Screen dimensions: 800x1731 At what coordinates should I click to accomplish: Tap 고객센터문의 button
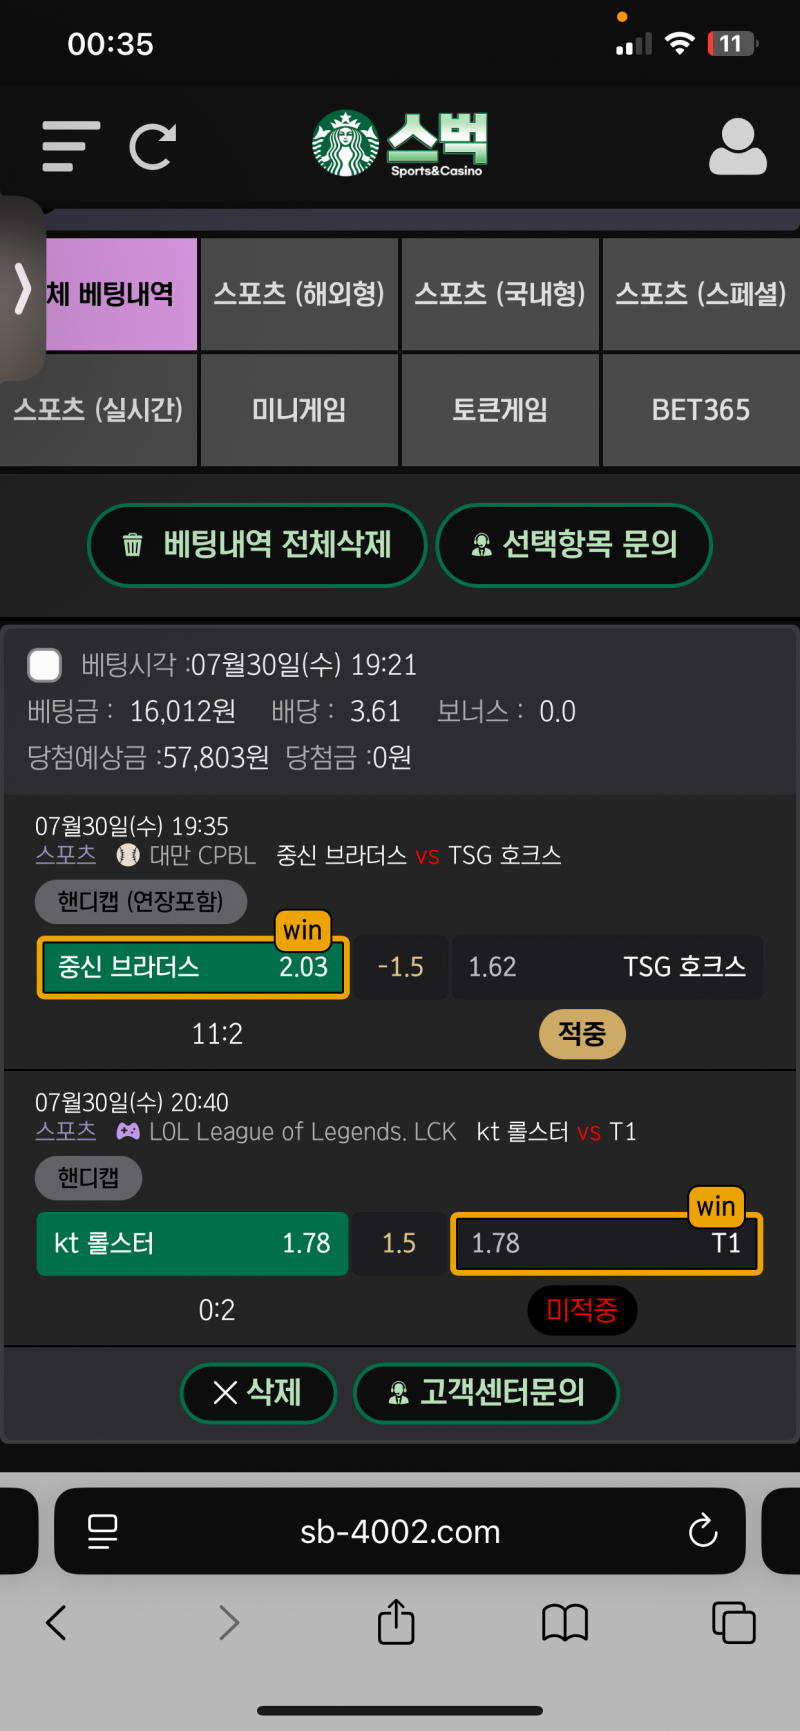(x=486, y=1392)
